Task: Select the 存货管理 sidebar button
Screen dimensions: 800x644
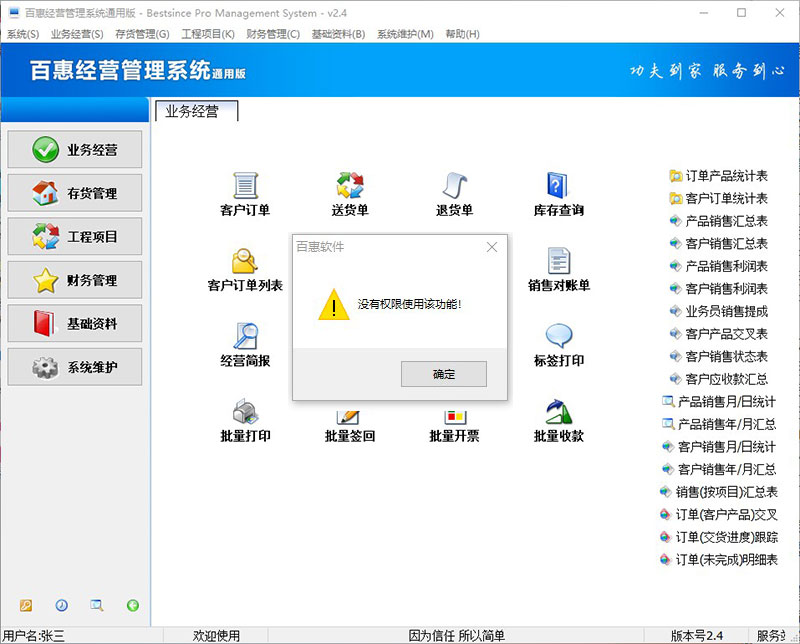Action: [74, 193]
